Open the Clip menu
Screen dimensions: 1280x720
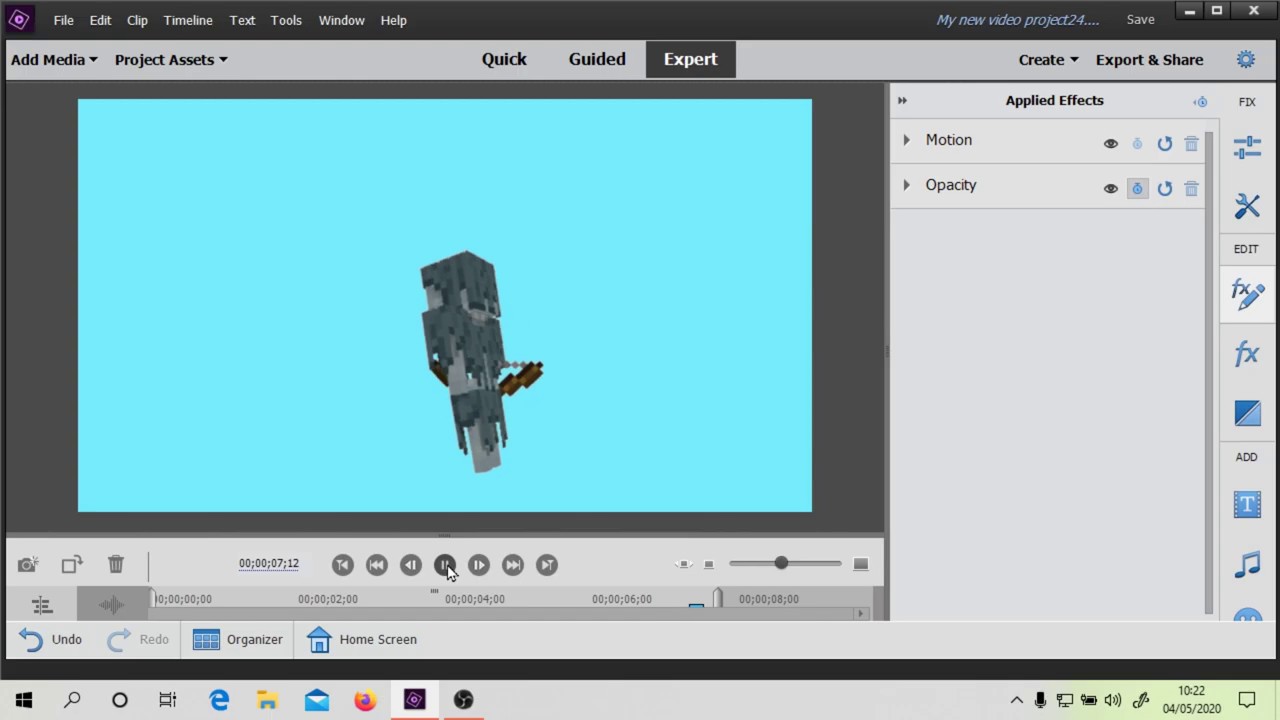point(137,20)
